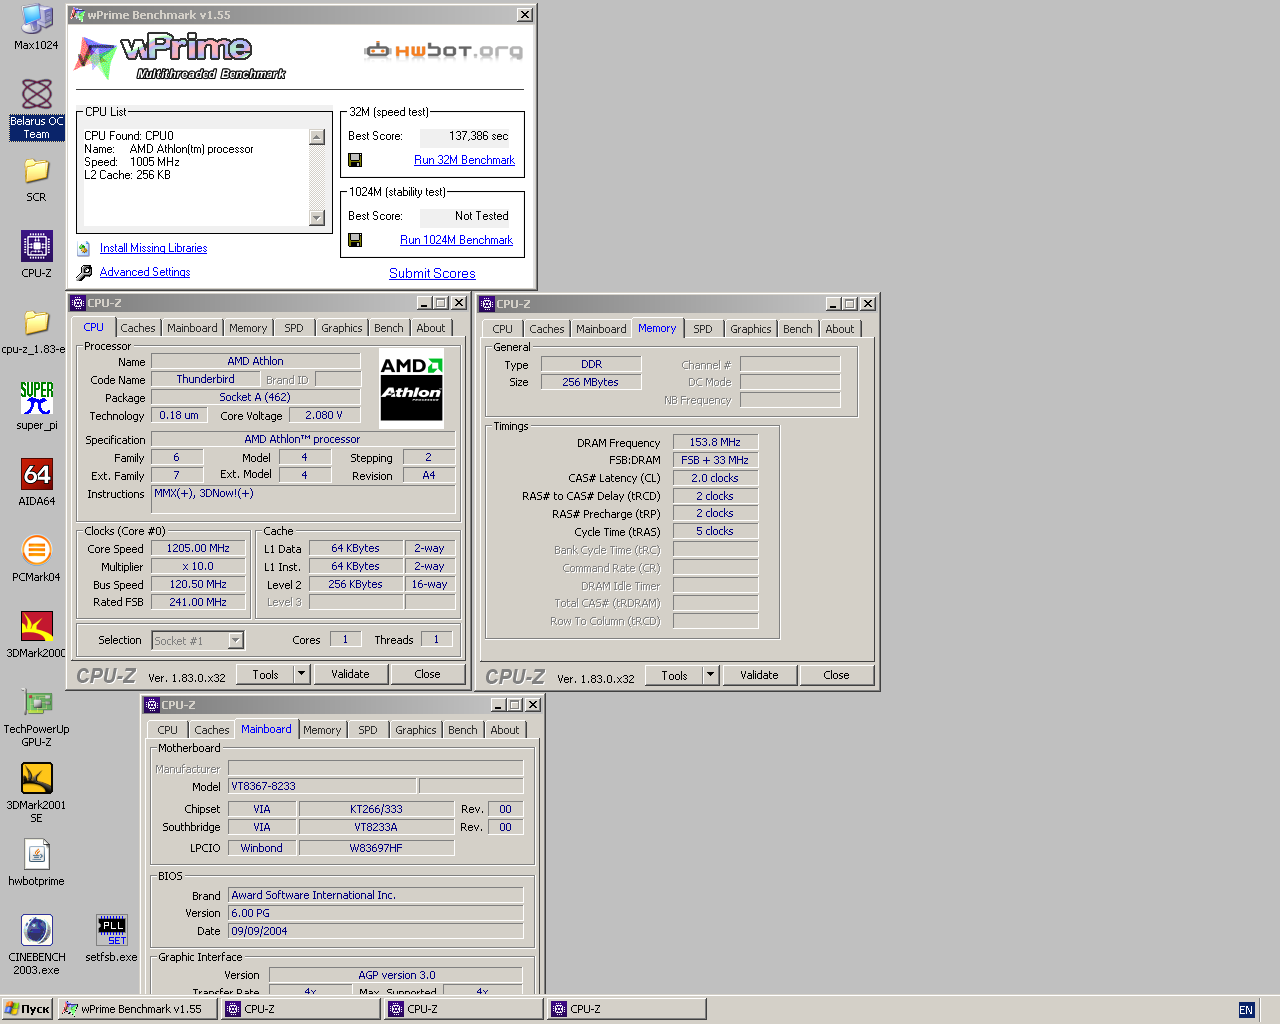Switch to Memory tab in the CPU tab CPU-Z window
The image size is (1280, 1024).
click(248, 328)
